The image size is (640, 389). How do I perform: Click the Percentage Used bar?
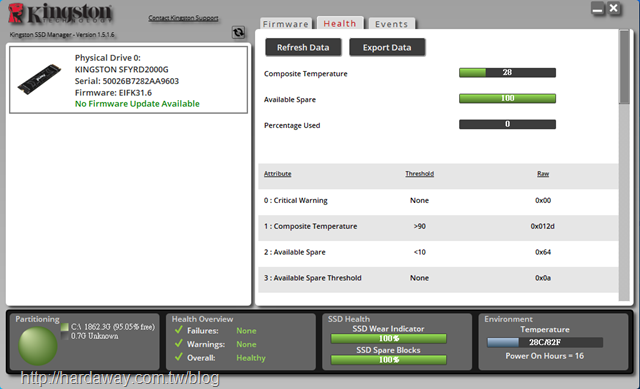point(507,124)
